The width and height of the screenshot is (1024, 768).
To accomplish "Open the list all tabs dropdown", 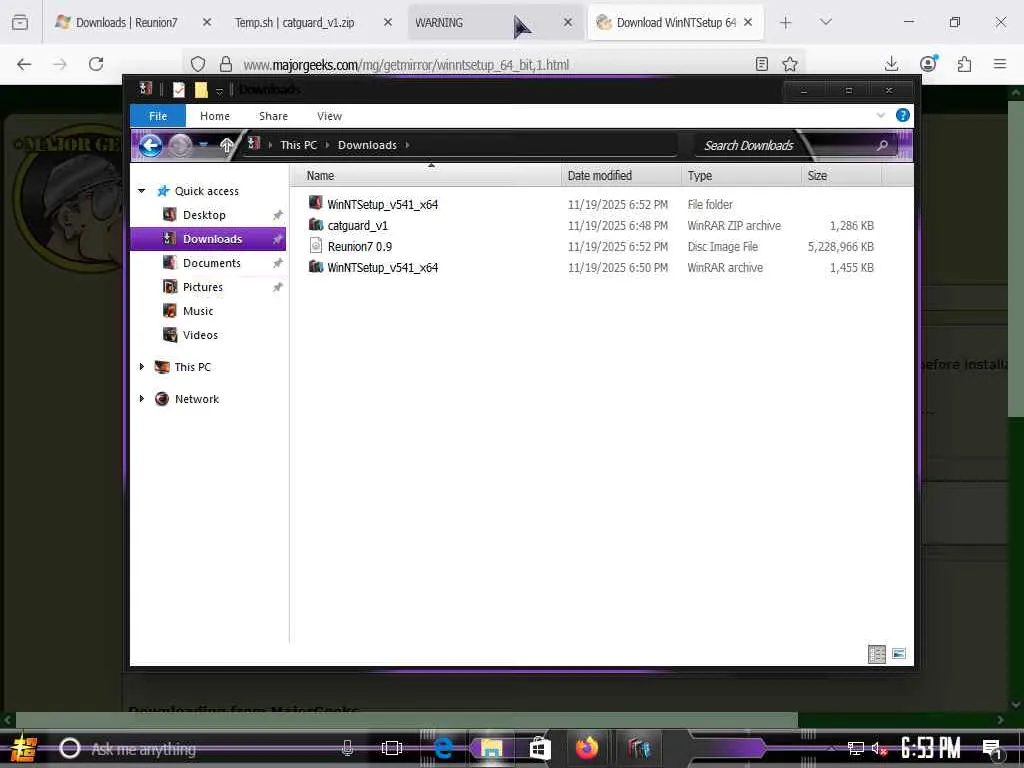I will (x=825, y=22).
